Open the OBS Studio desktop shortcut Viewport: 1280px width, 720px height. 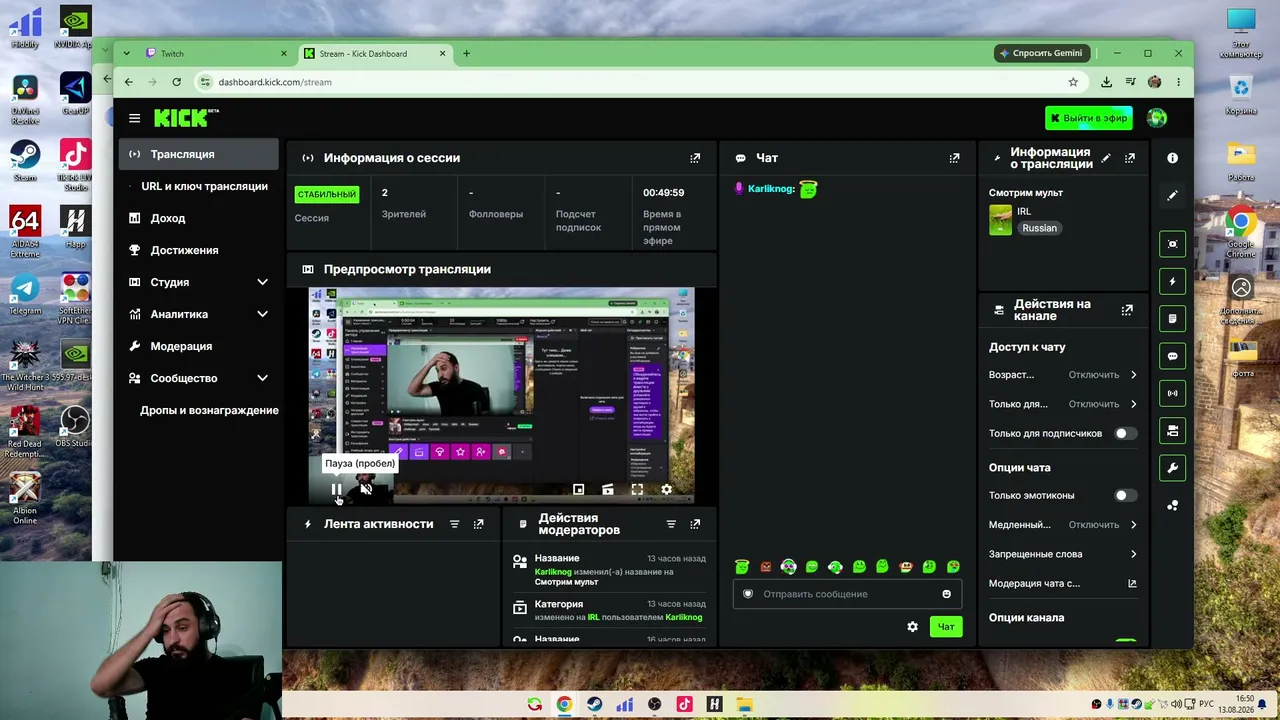tap(75, 425)
